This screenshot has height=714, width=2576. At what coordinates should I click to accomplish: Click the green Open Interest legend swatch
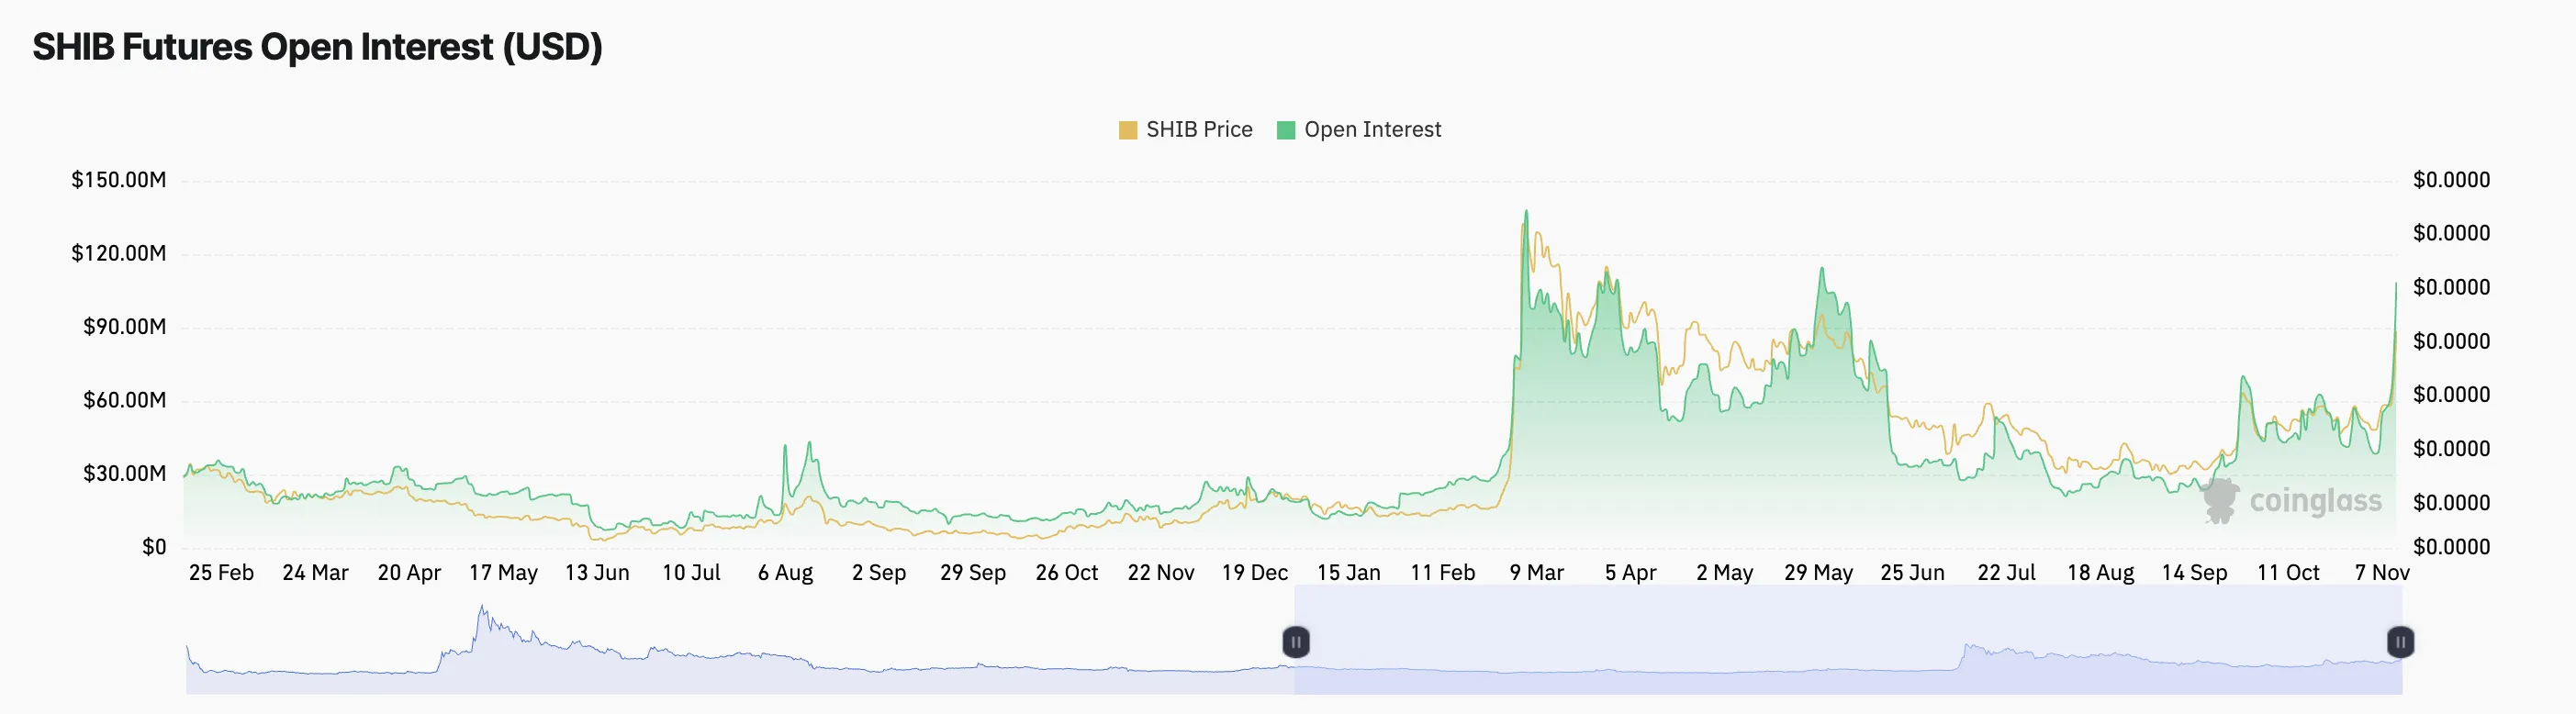(1286, 130)
